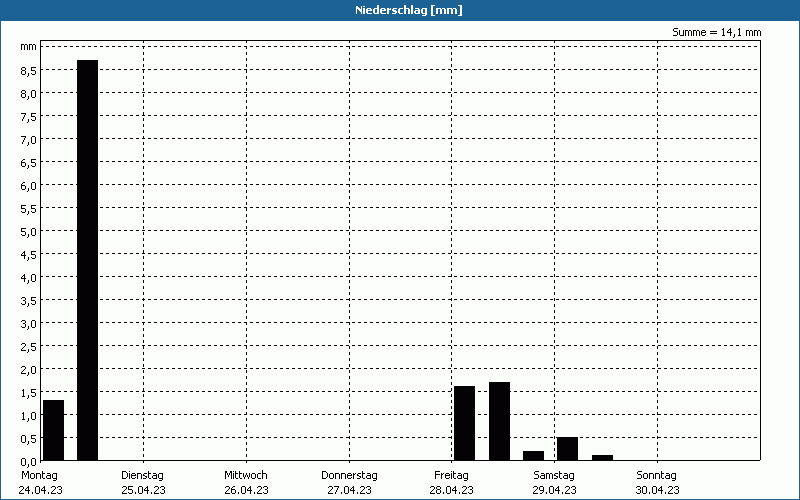Click the '30.04.23' date label
800x500 pixels.
pyautogui.click(x=657, y=490)
